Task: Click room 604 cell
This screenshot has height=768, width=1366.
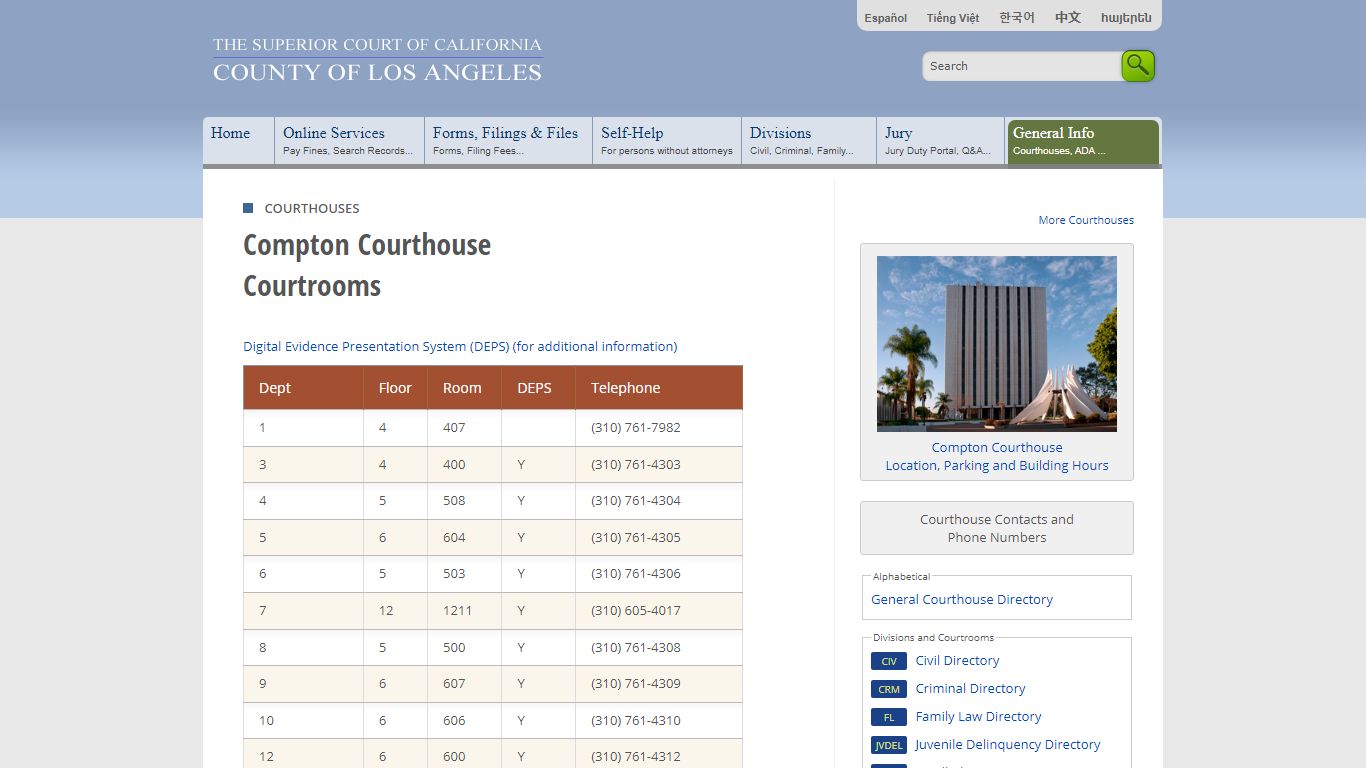Action: pos(464,538)
